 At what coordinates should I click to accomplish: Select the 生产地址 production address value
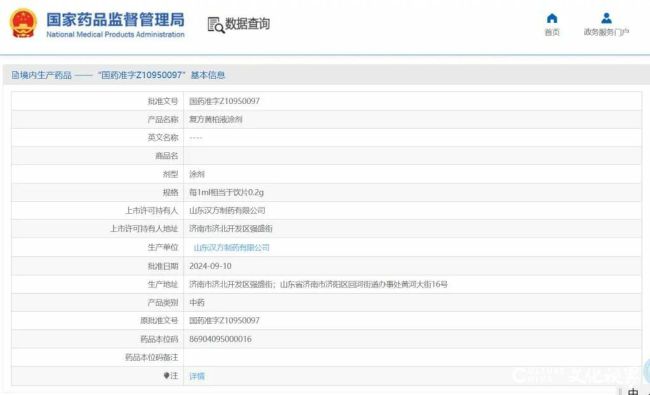point(318,284)
